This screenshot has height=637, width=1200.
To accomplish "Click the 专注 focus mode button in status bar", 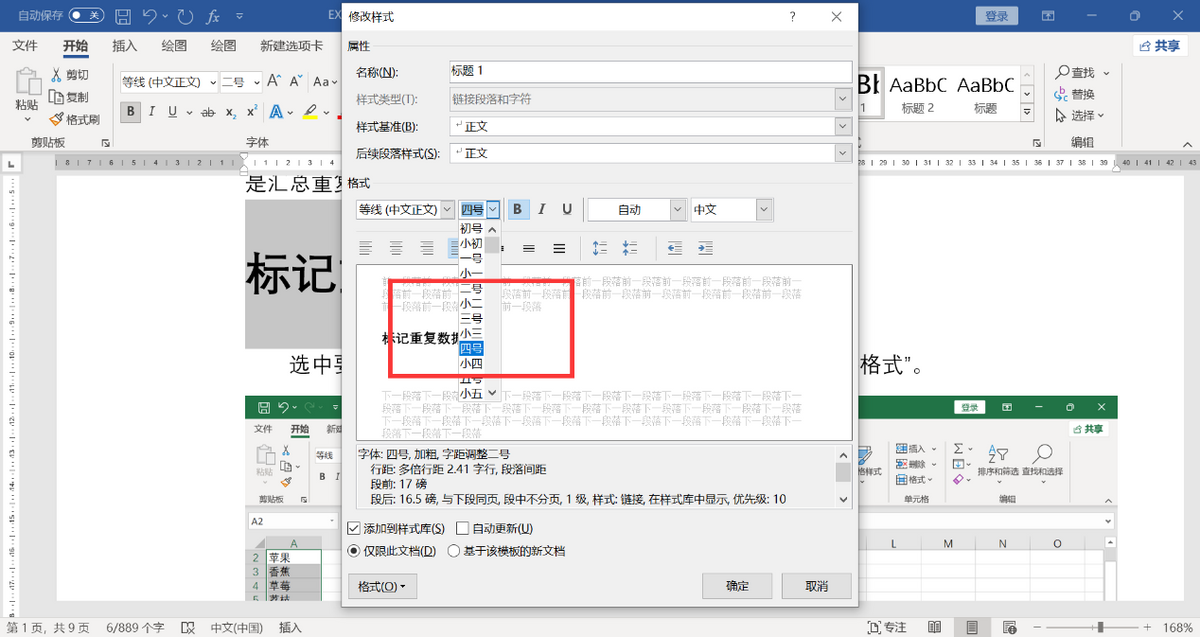I will 886,628.
